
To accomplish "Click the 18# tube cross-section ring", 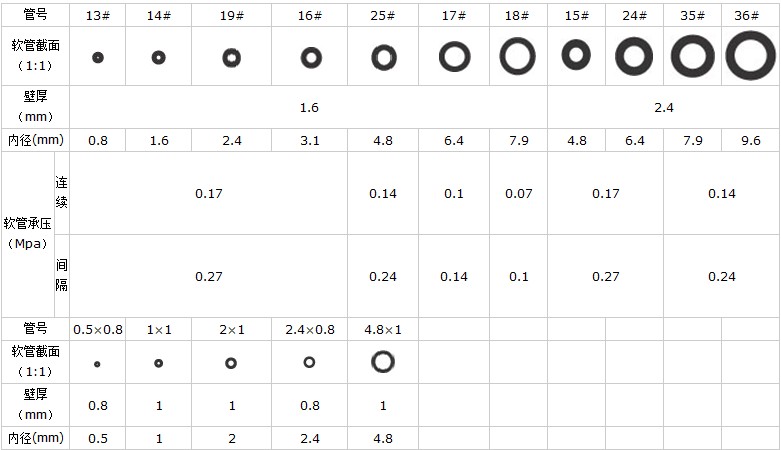I will (x=518, y=56).
